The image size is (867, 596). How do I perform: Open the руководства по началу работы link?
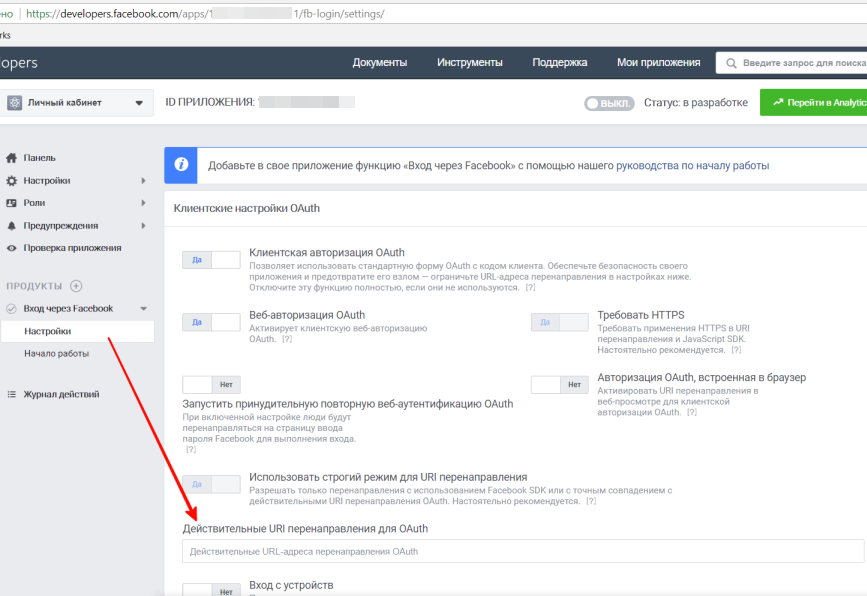coord(692,165)
